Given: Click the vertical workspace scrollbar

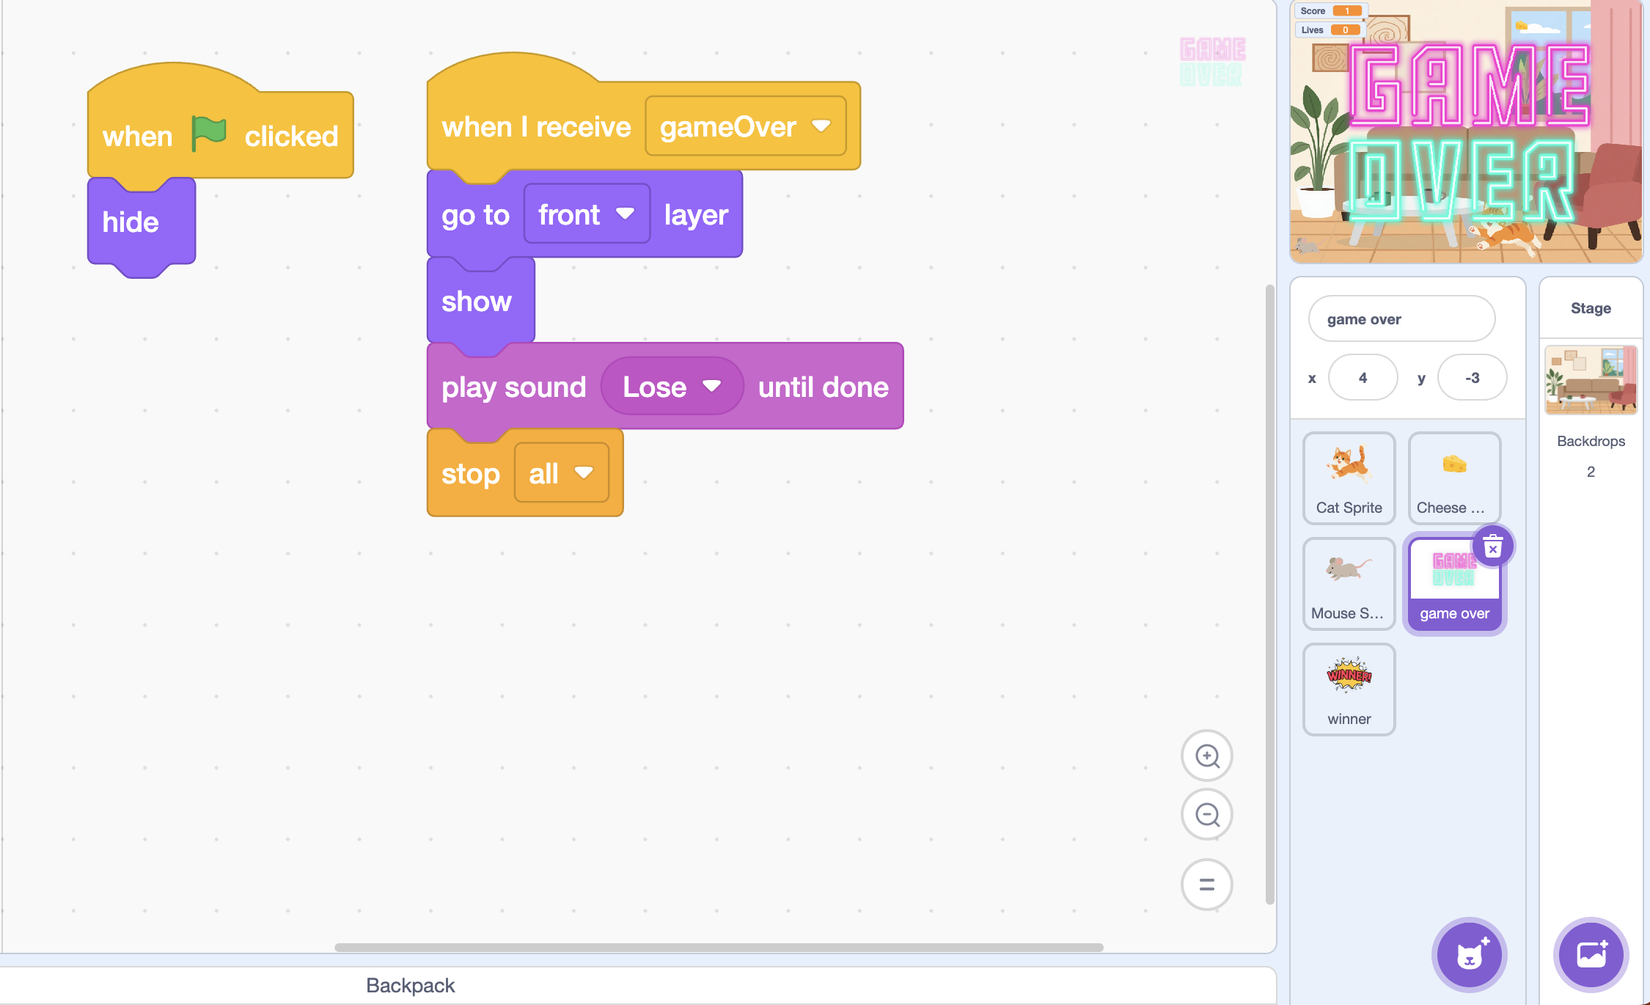Looking at the screenshot, I should pyautogui.click(x=1270, y=594).
